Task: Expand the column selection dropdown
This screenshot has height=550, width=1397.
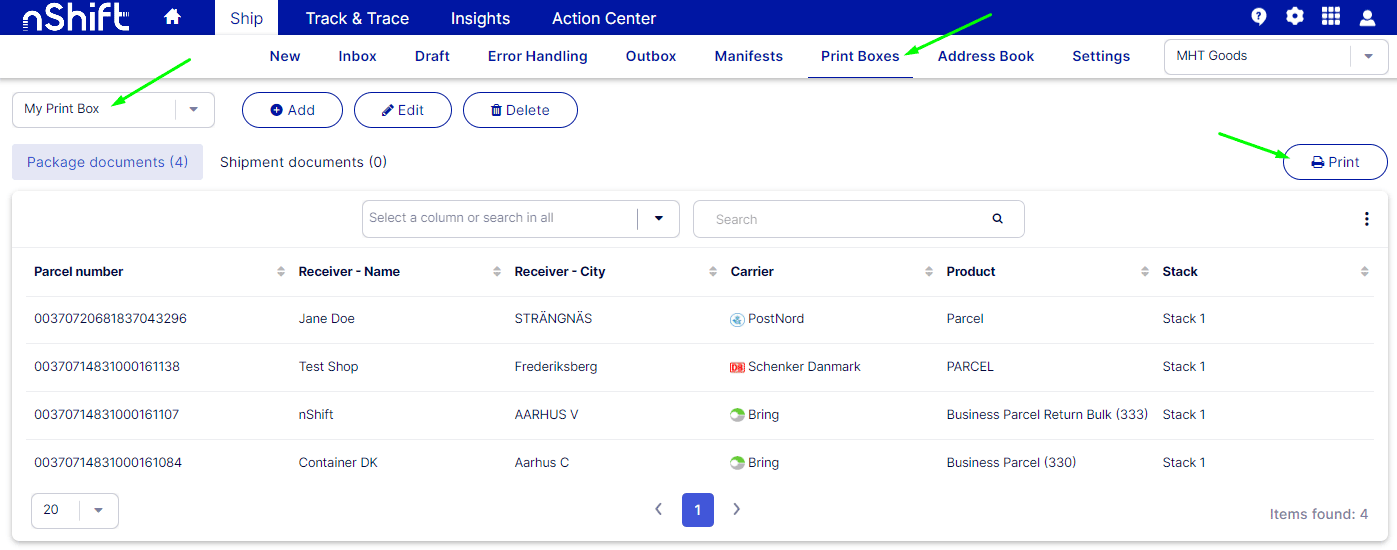Action: coord(658,219)
